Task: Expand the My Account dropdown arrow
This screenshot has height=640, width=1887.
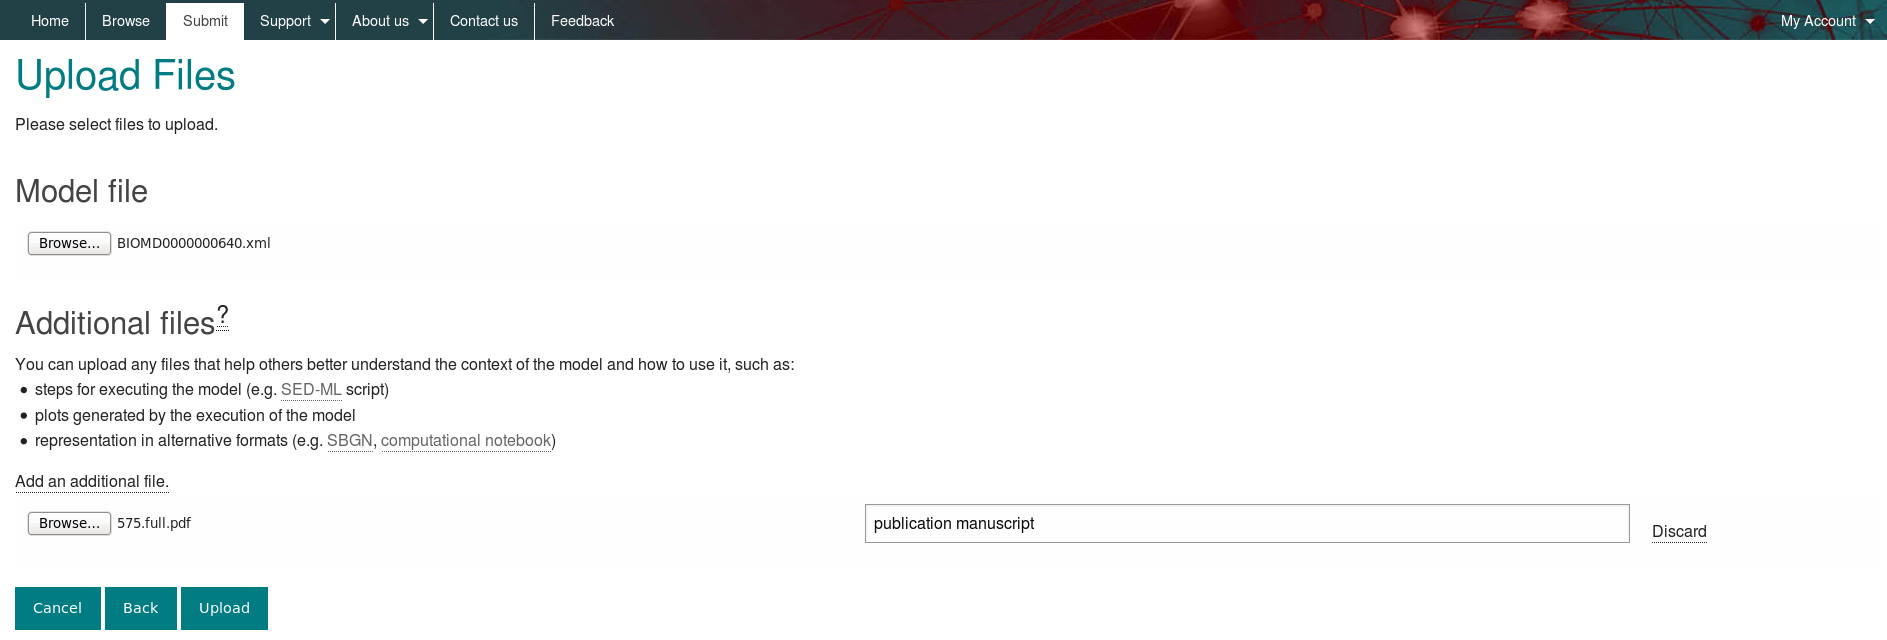Action: click(x=1870, y=21)
